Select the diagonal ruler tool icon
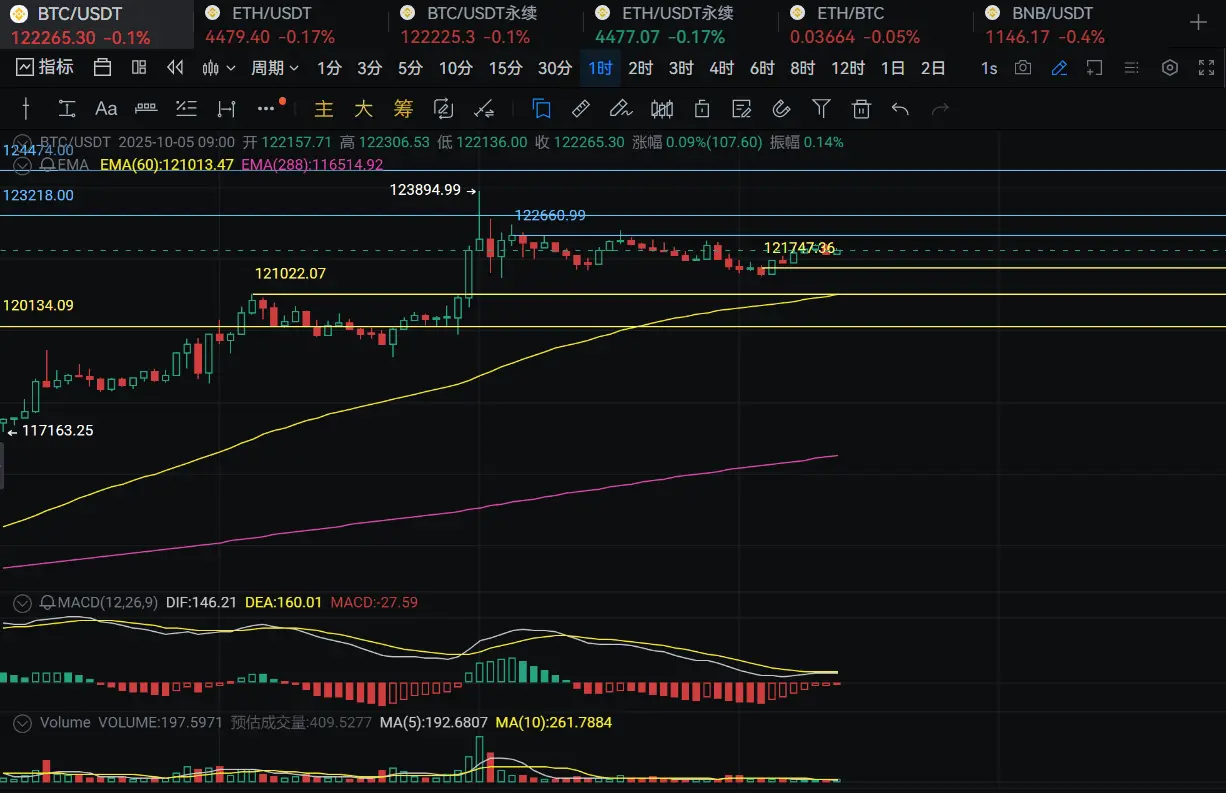The height and width of the screenshot is (793, 1226). pos(580,109)
